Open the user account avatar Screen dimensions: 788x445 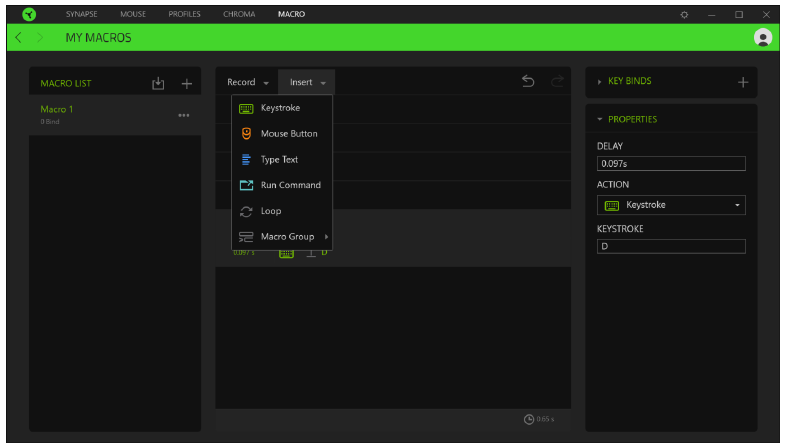763,38
